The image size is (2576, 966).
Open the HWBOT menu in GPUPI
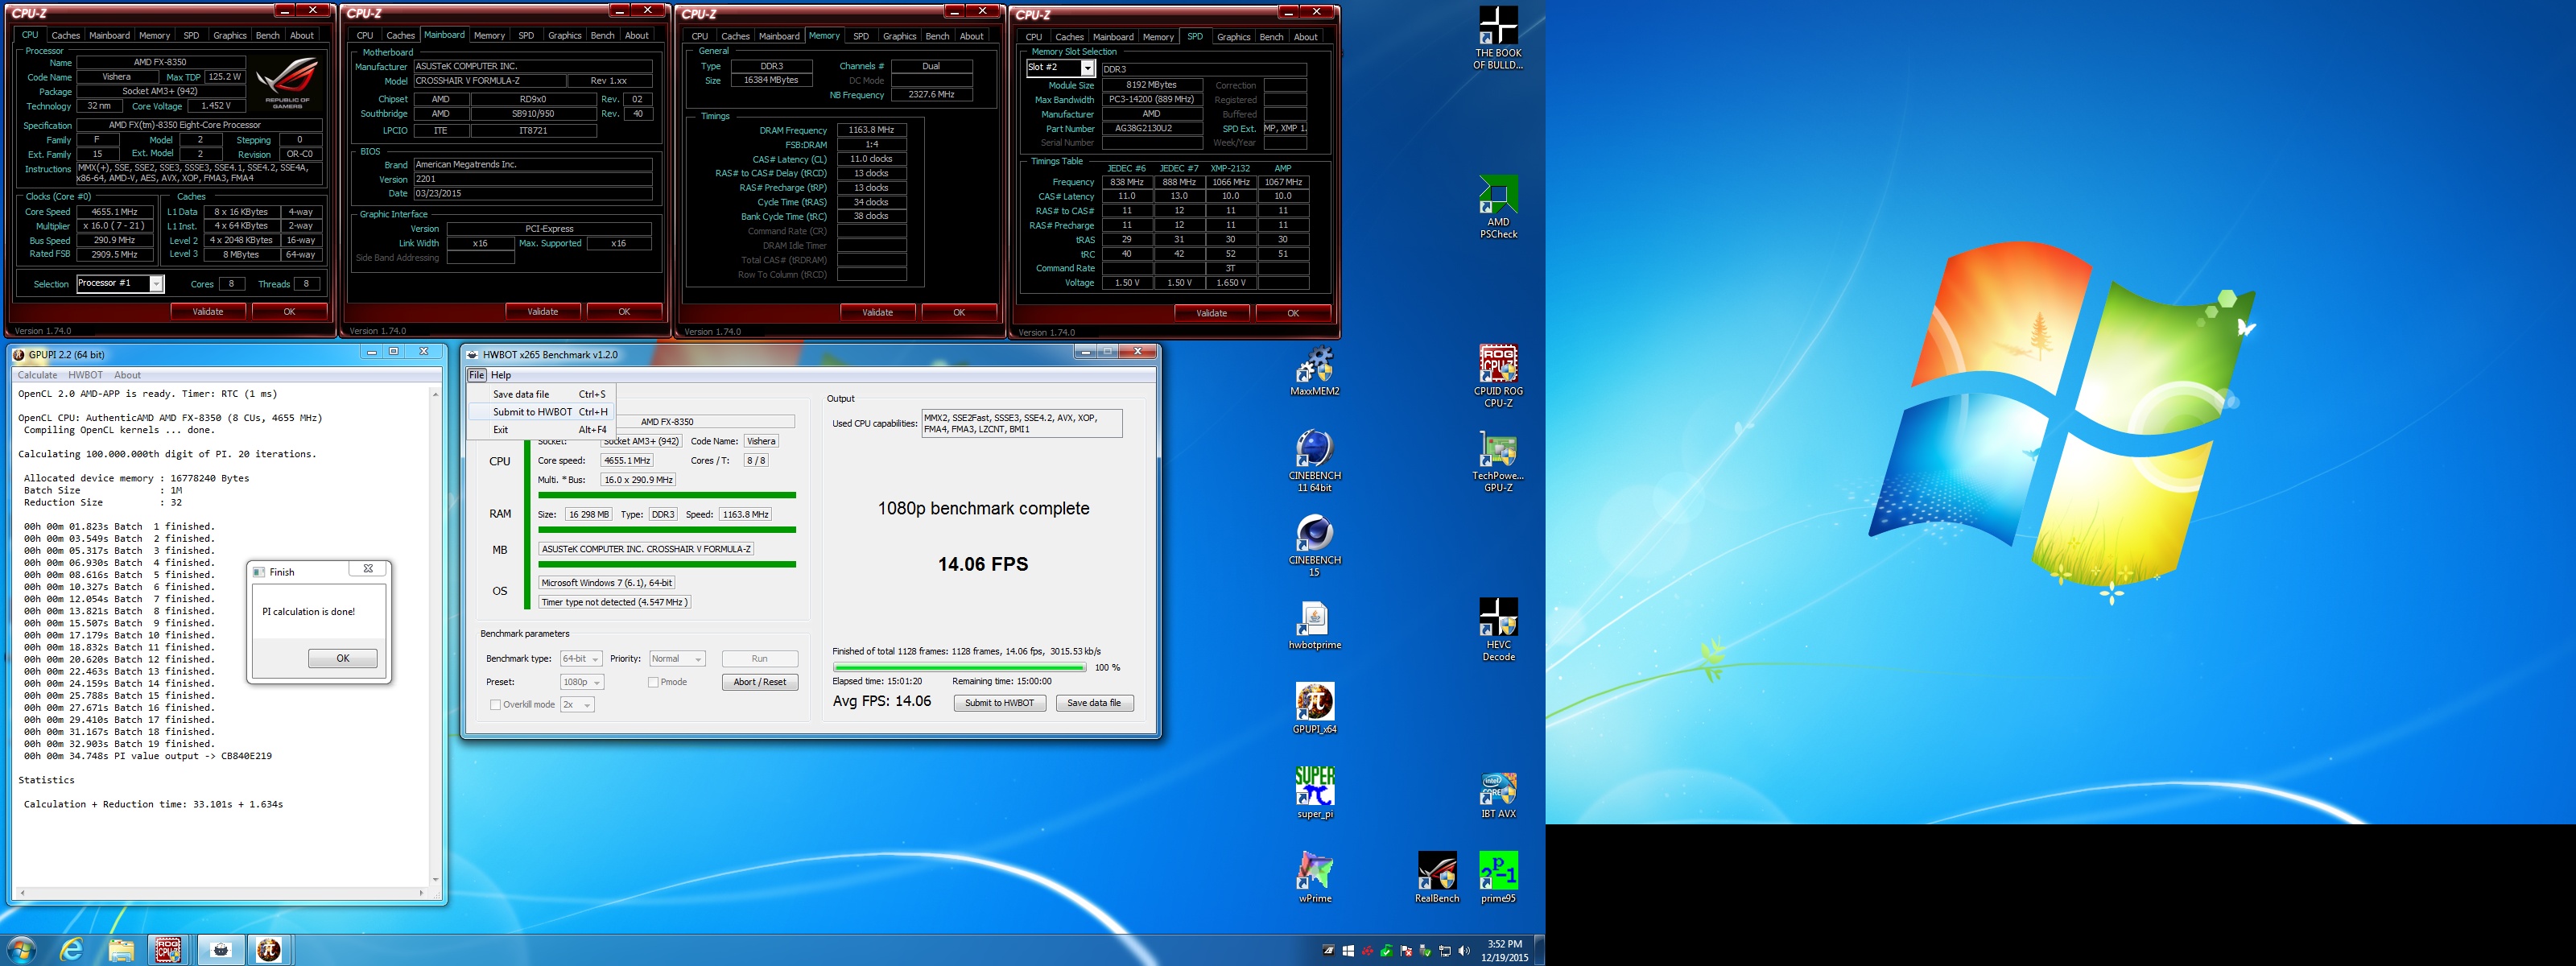tap(85, 375)
